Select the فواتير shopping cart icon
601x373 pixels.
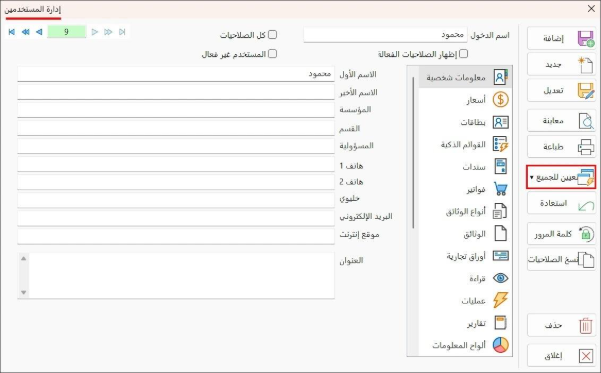click(x=501, y=189)
